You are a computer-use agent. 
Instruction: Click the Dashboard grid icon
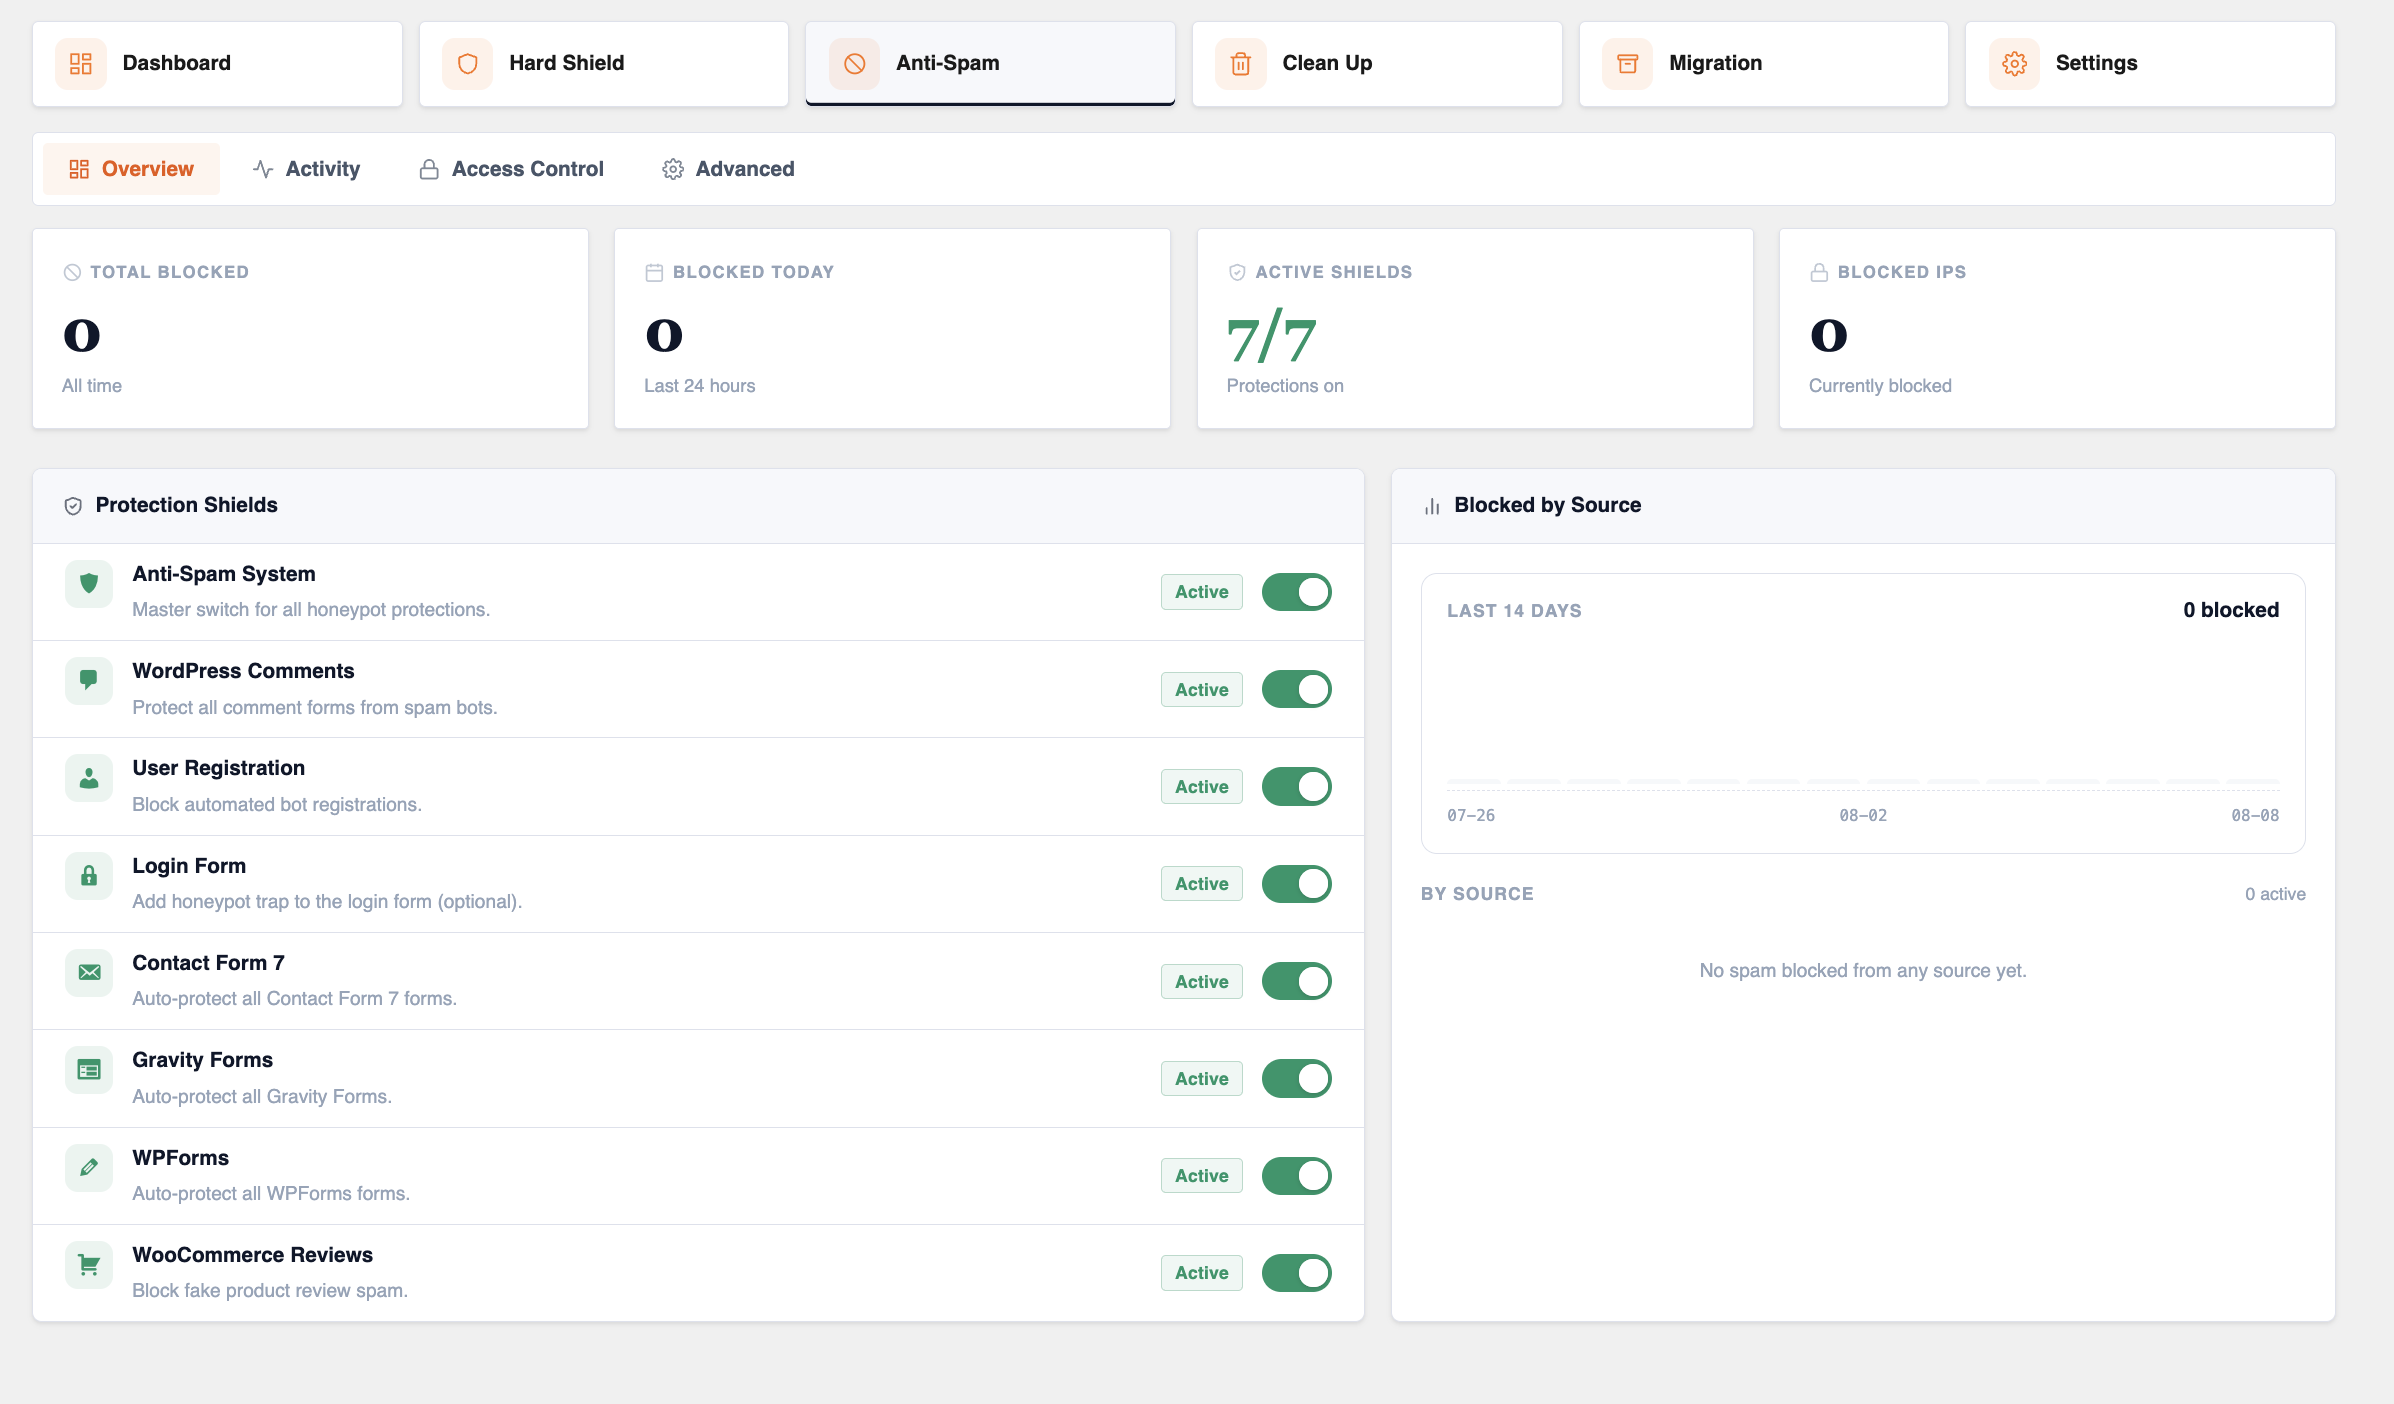tap(81, 64)
